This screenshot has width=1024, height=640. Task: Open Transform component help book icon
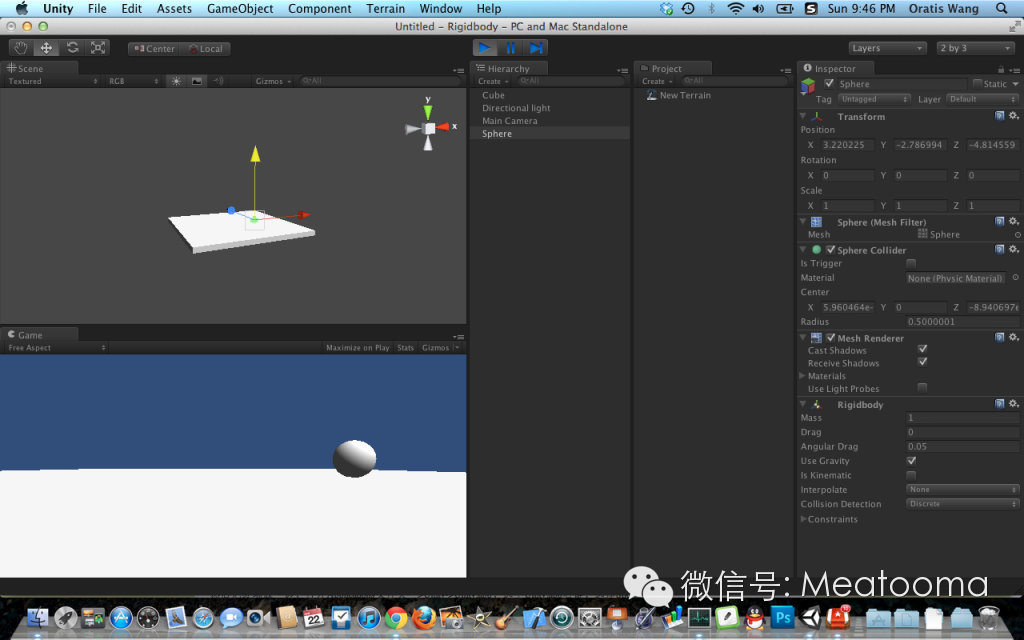point(999,116)
